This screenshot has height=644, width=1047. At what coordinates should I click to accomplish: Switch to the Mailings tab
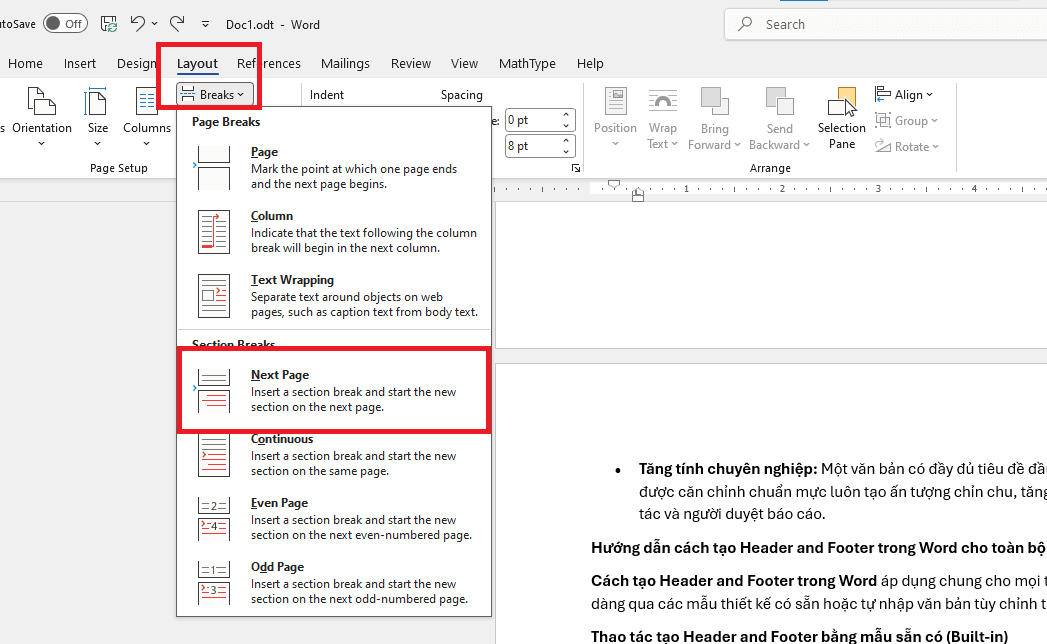pyautogui.click(x=345, y=63)
